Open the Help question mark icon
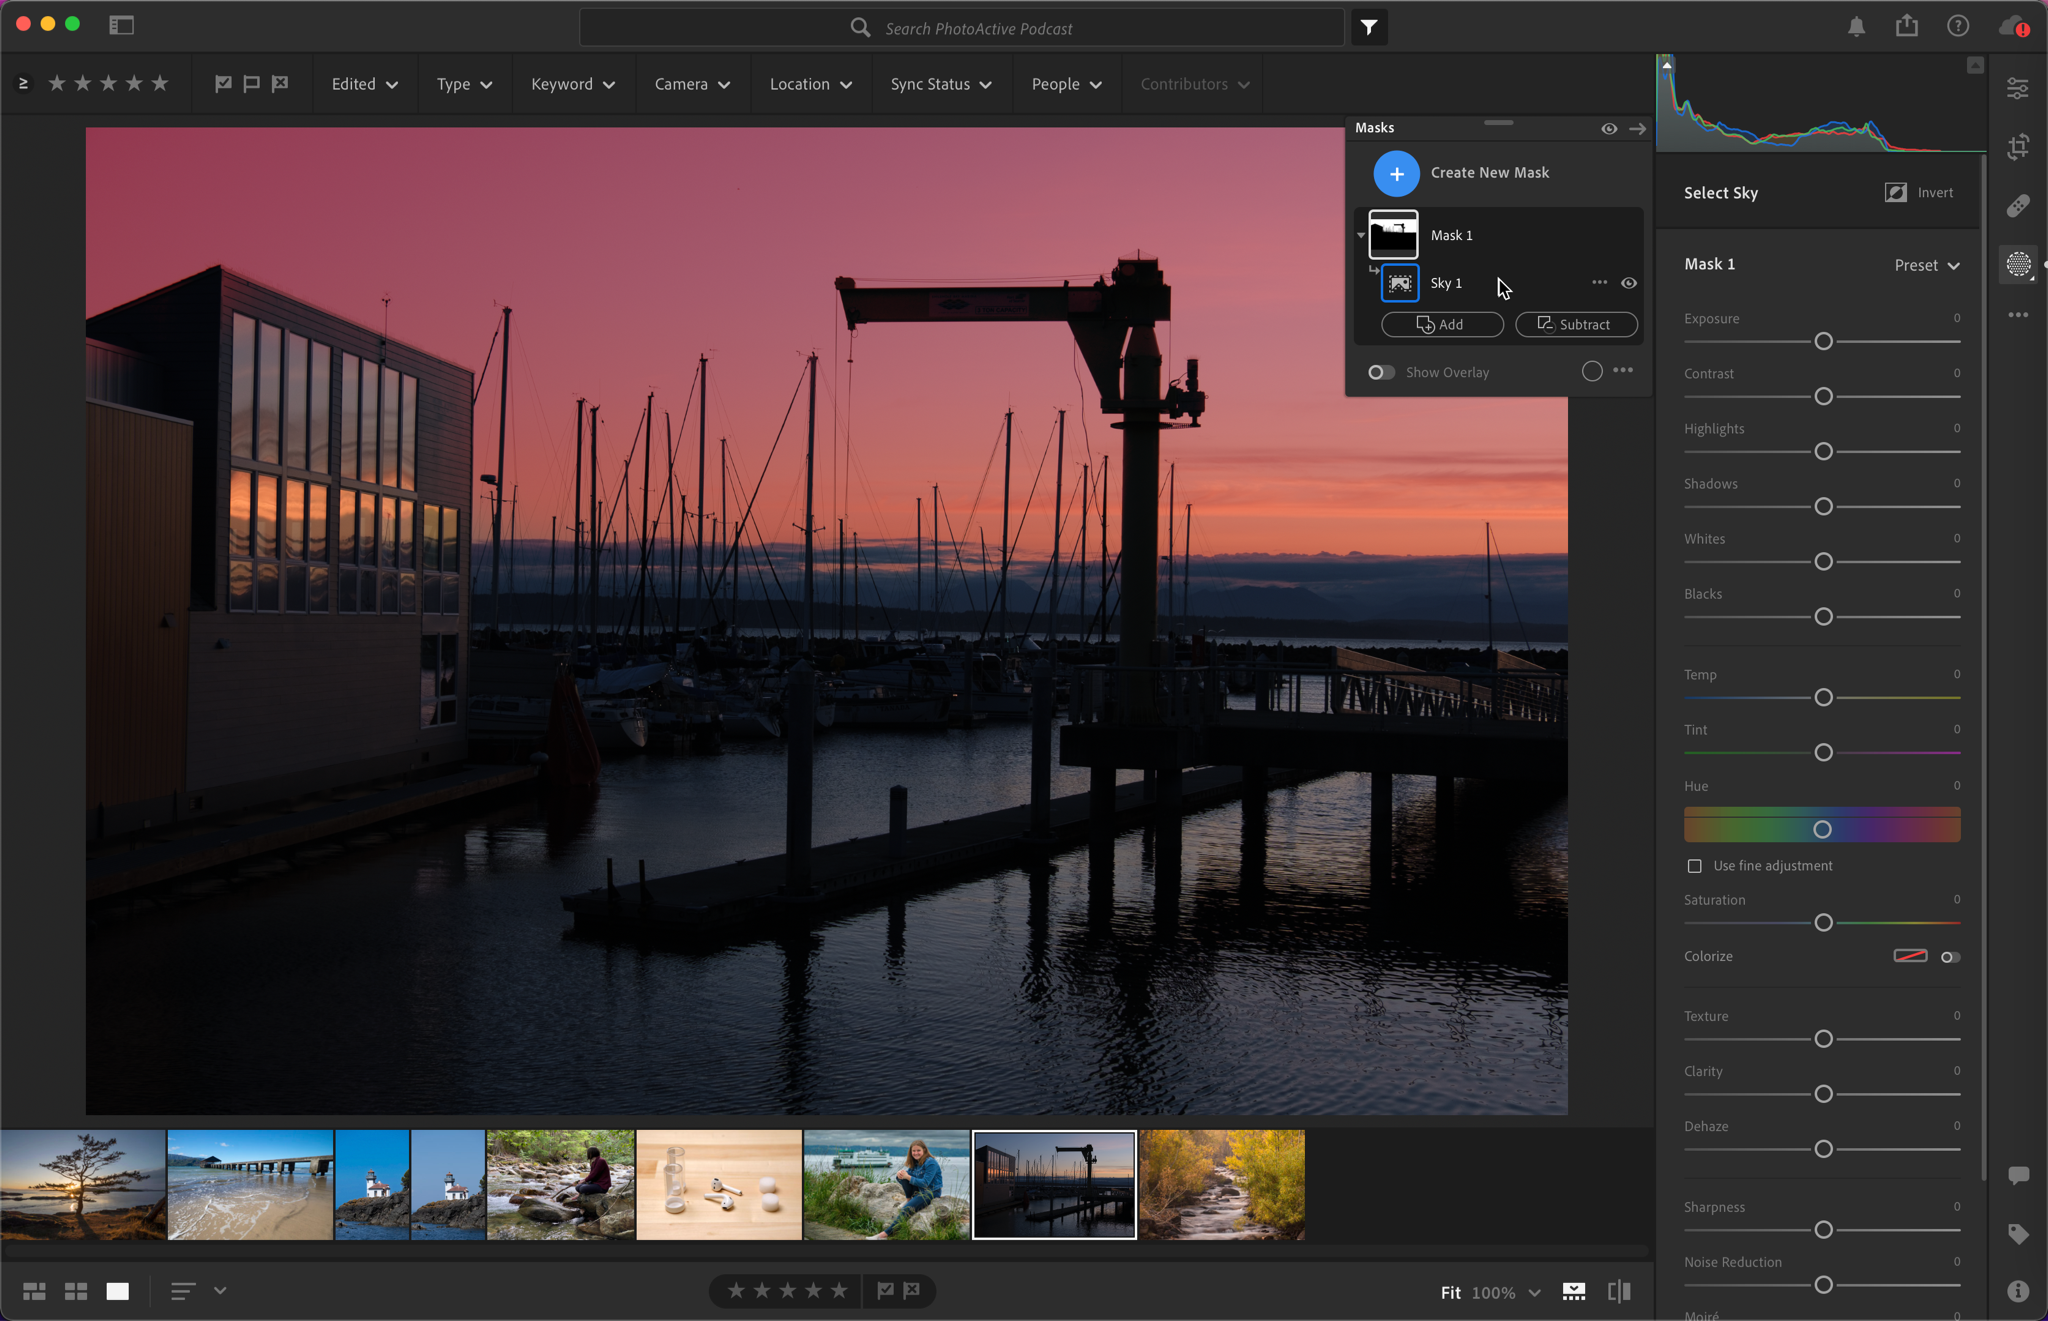The width and height of the screenshot is (2048, 1321). click(1958, 27)
